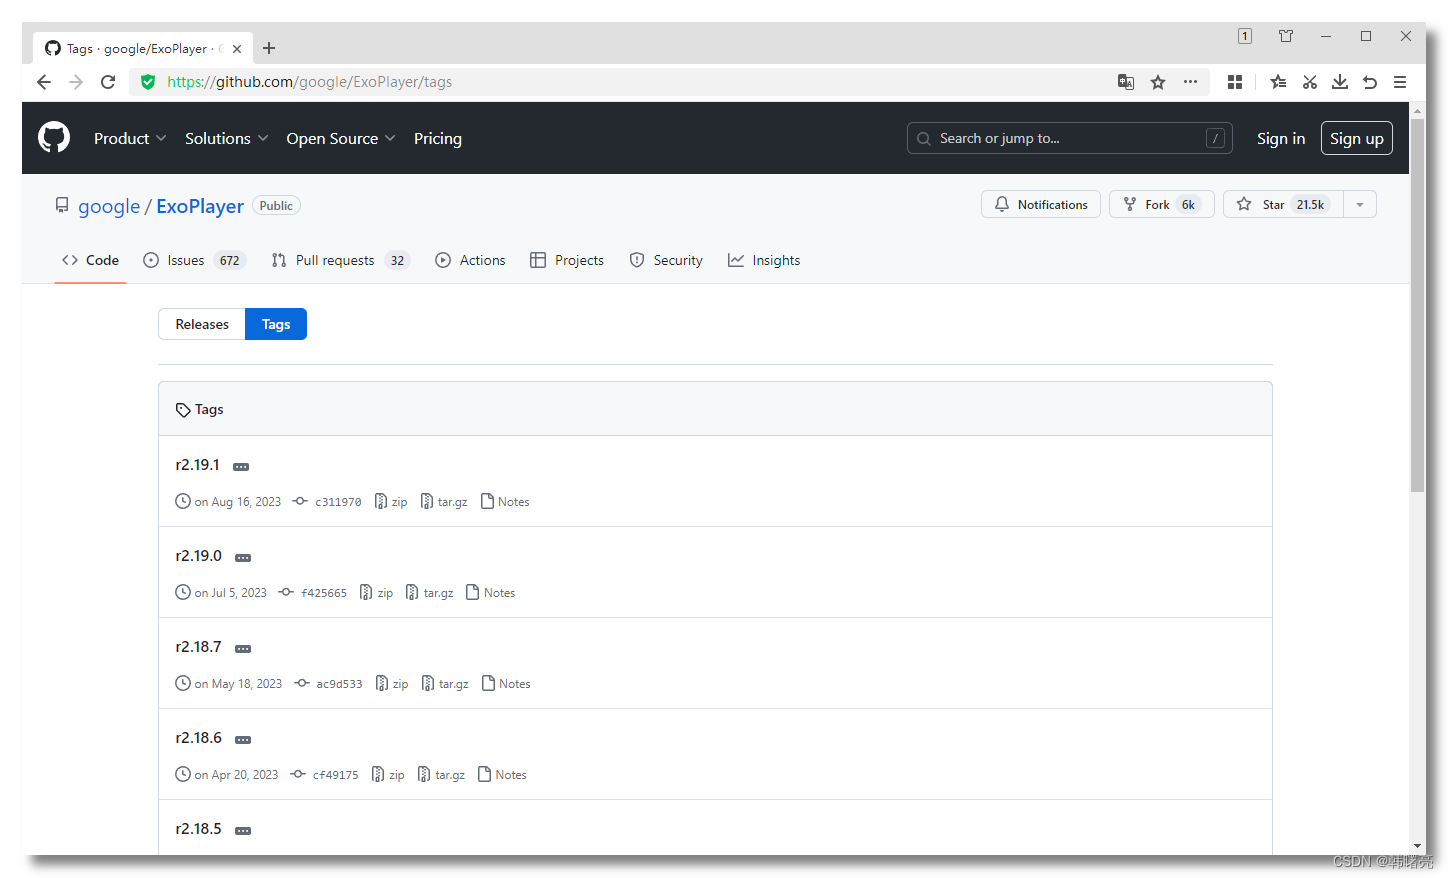Open the Product dropdown menu
This screenshot has height=878, width=1449.
[x=130, y=138]
